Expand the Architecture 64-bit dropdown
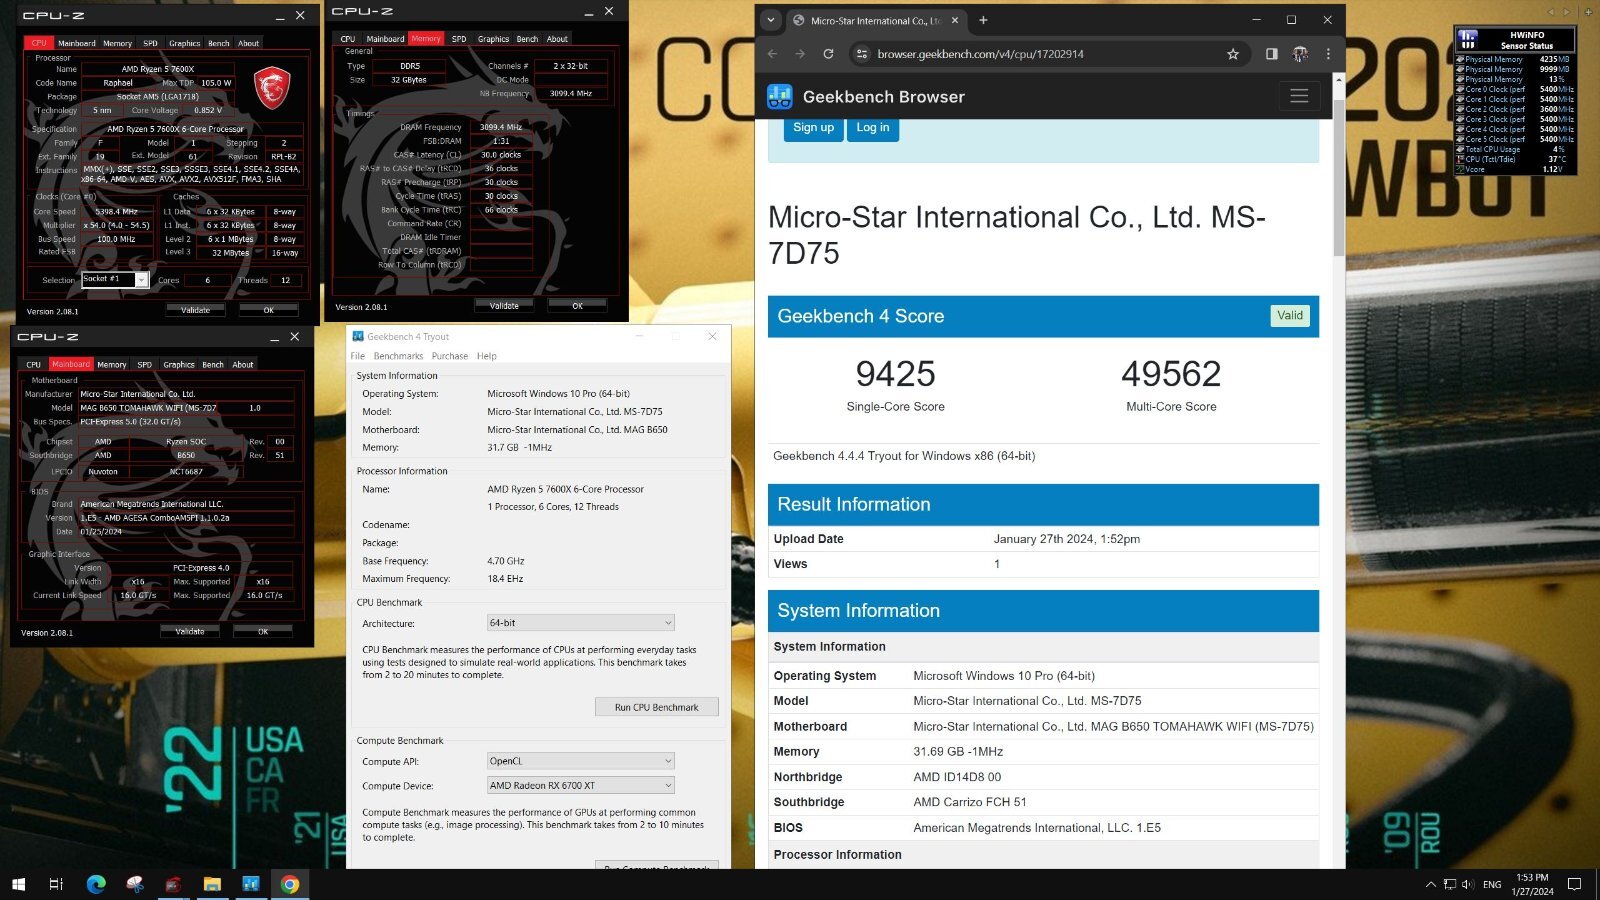Screen dimensions: 1600x900 pyautogui.click(x=581, y=623)
